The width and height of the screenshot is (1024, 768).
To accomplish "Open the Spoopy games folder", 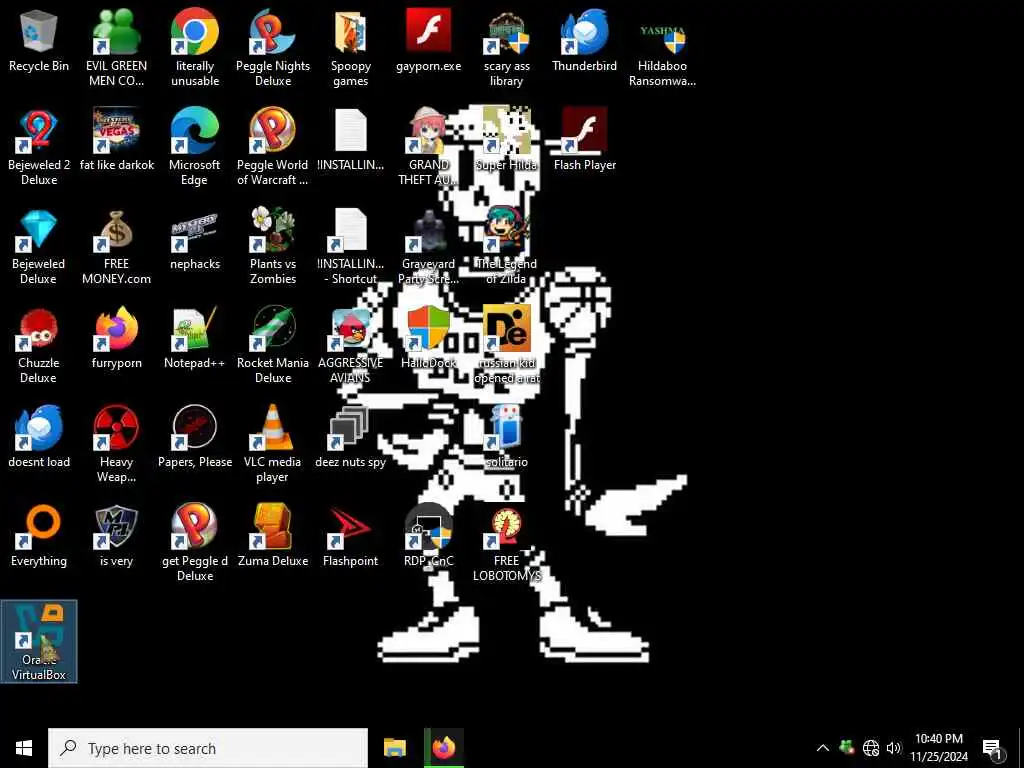I will point(351,47).
